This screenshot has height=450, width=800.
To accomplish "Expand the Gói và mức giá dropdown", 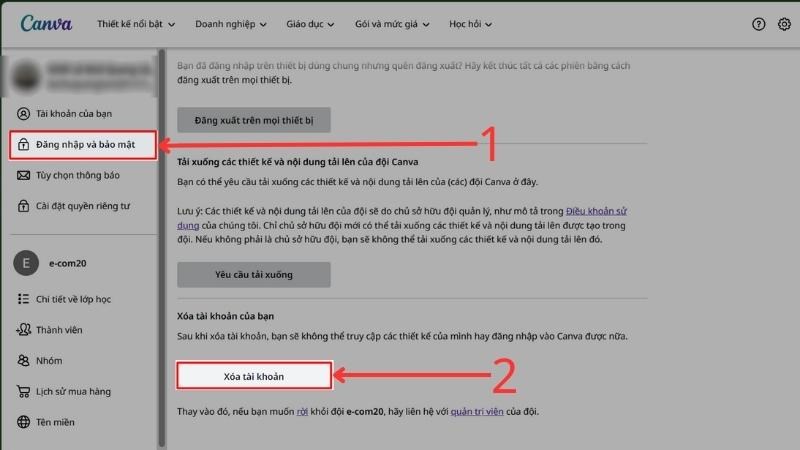I will click(392, 24).
